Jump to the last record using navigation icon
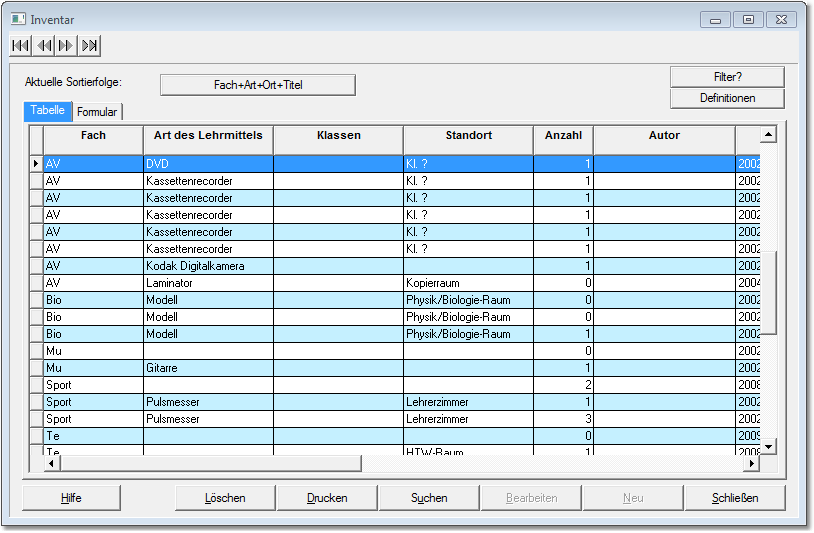Image resolution: width=814 pixels, height=533 pixels. tap(90, 45)
